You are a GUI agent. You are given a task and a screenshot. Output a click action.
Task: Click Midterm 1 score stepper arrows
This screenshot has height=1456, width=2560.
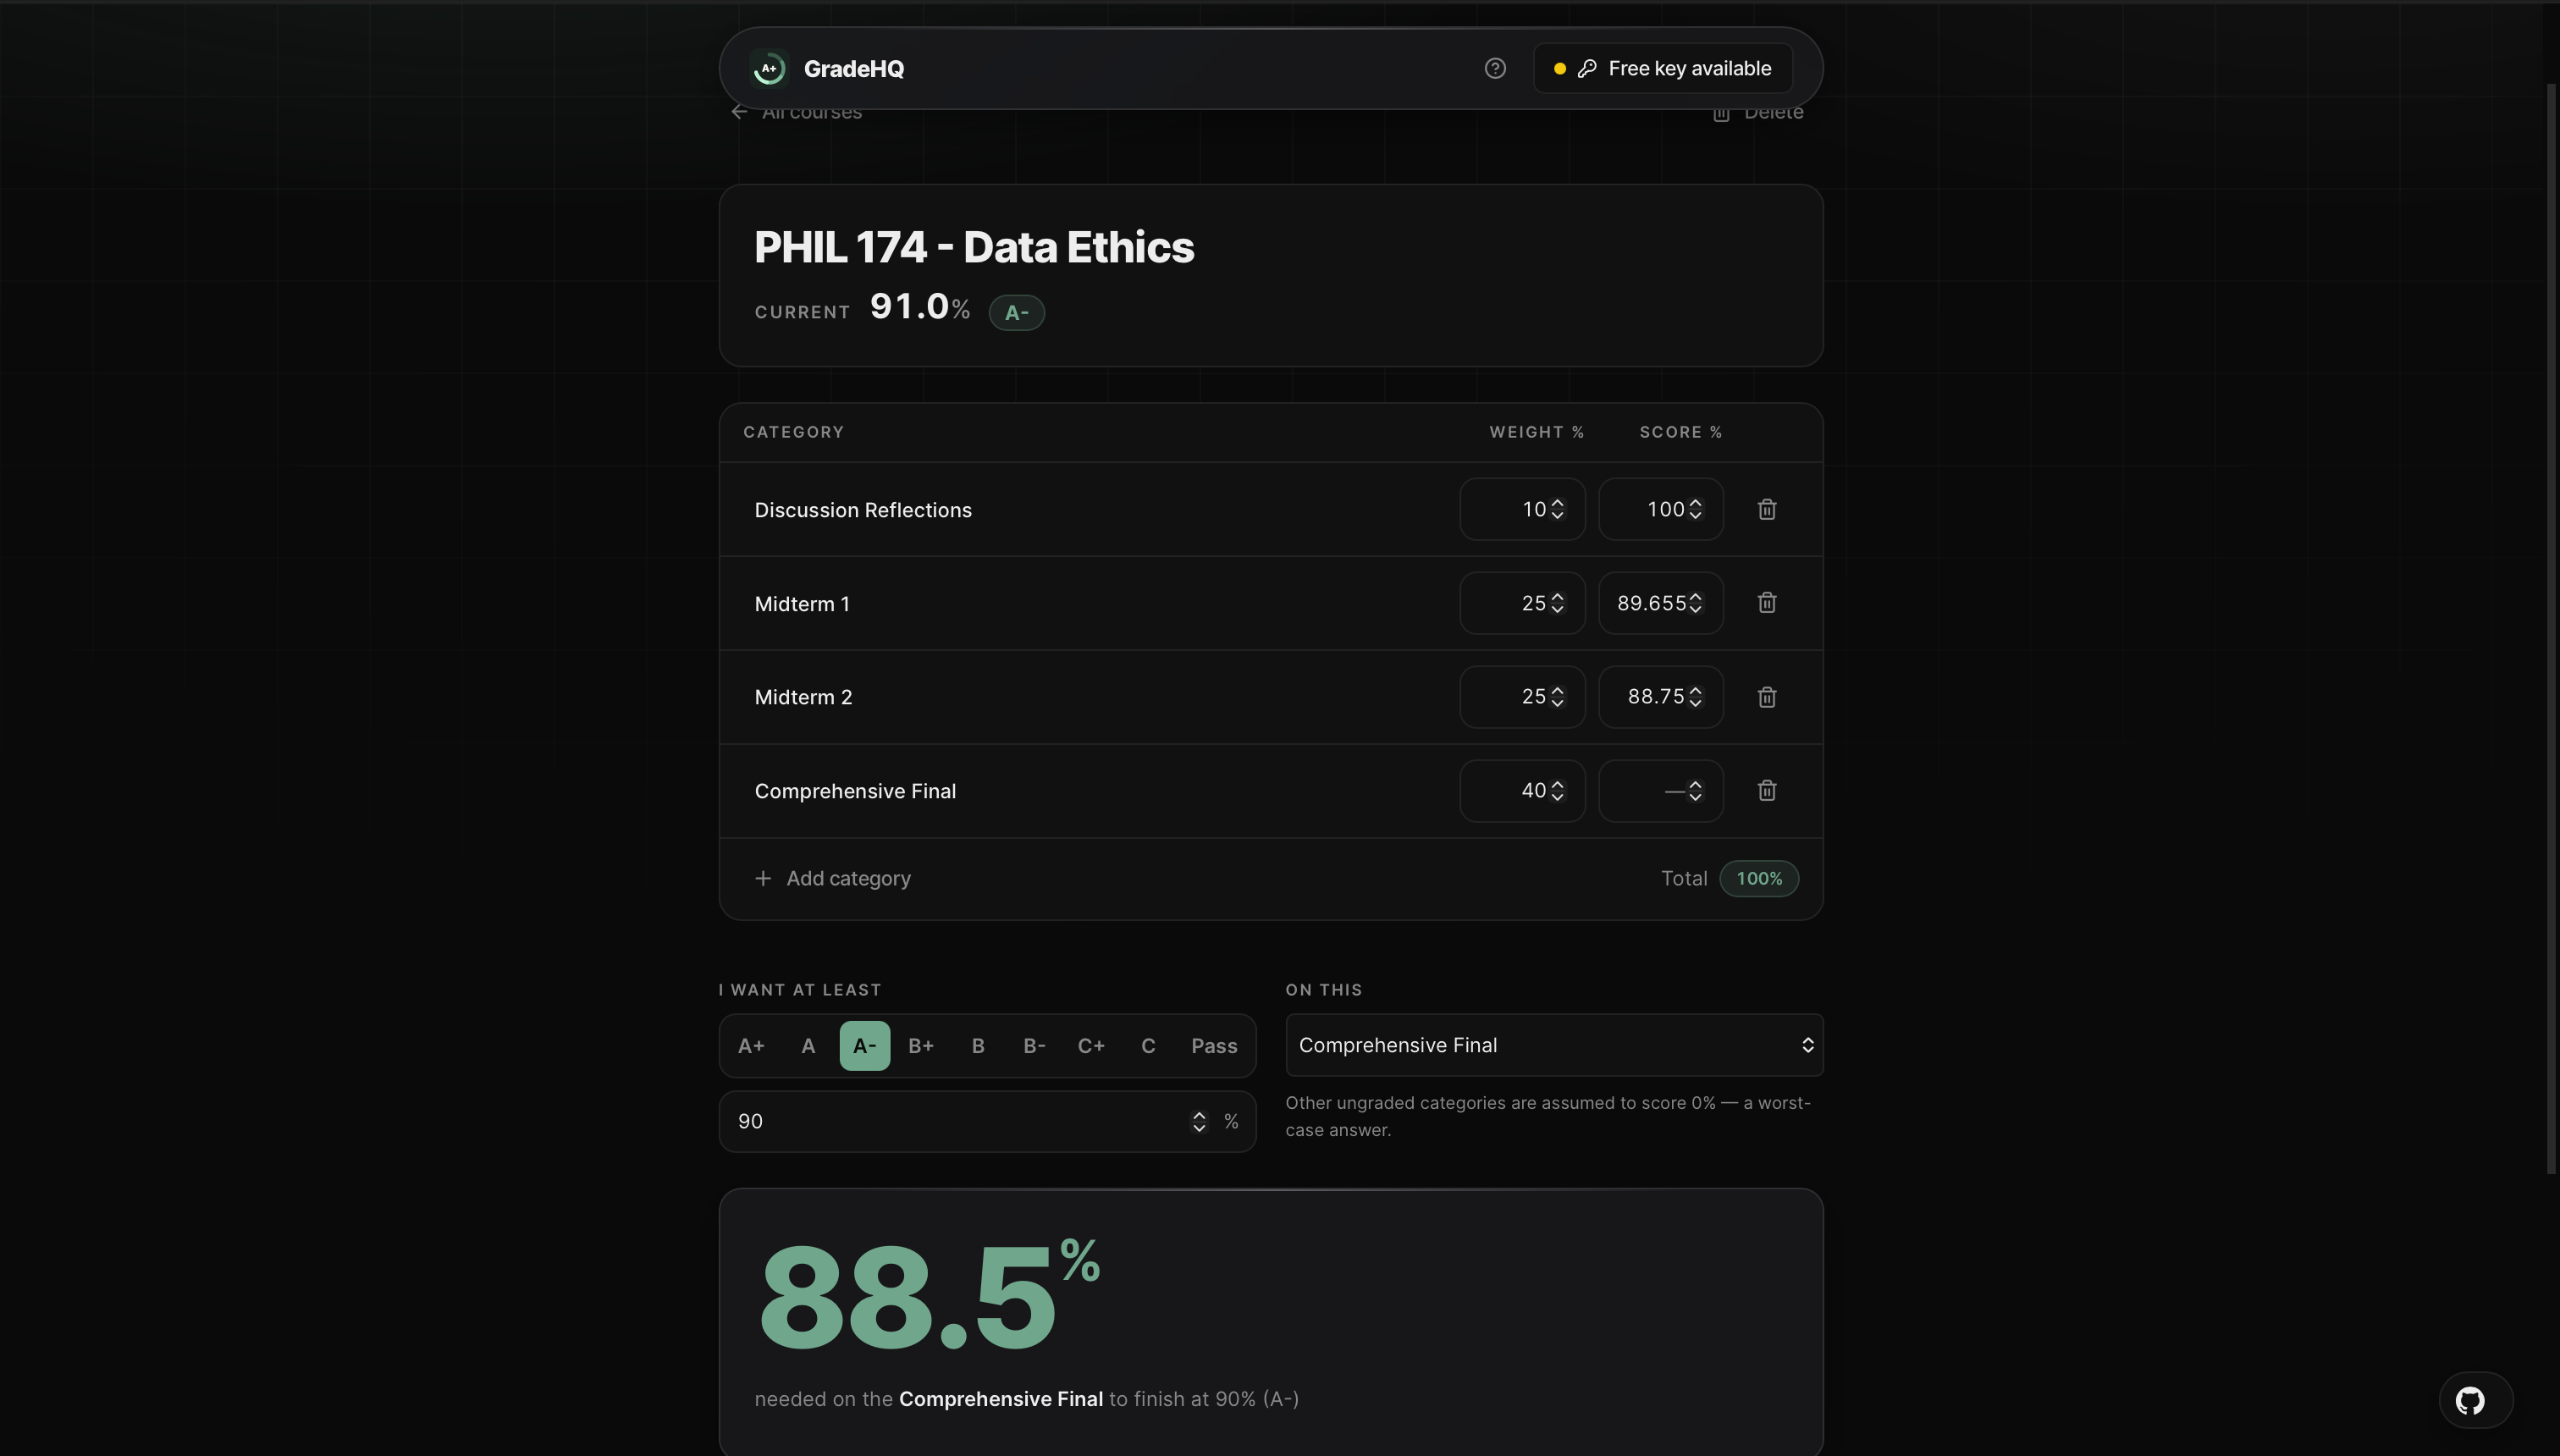(x=1695, y=603)
